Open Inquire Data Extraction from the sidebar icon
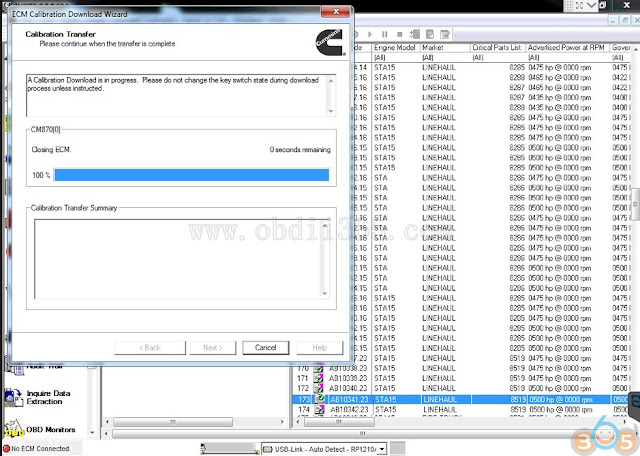The height and width of the screenshot is (456, 640). pos(14,398)
